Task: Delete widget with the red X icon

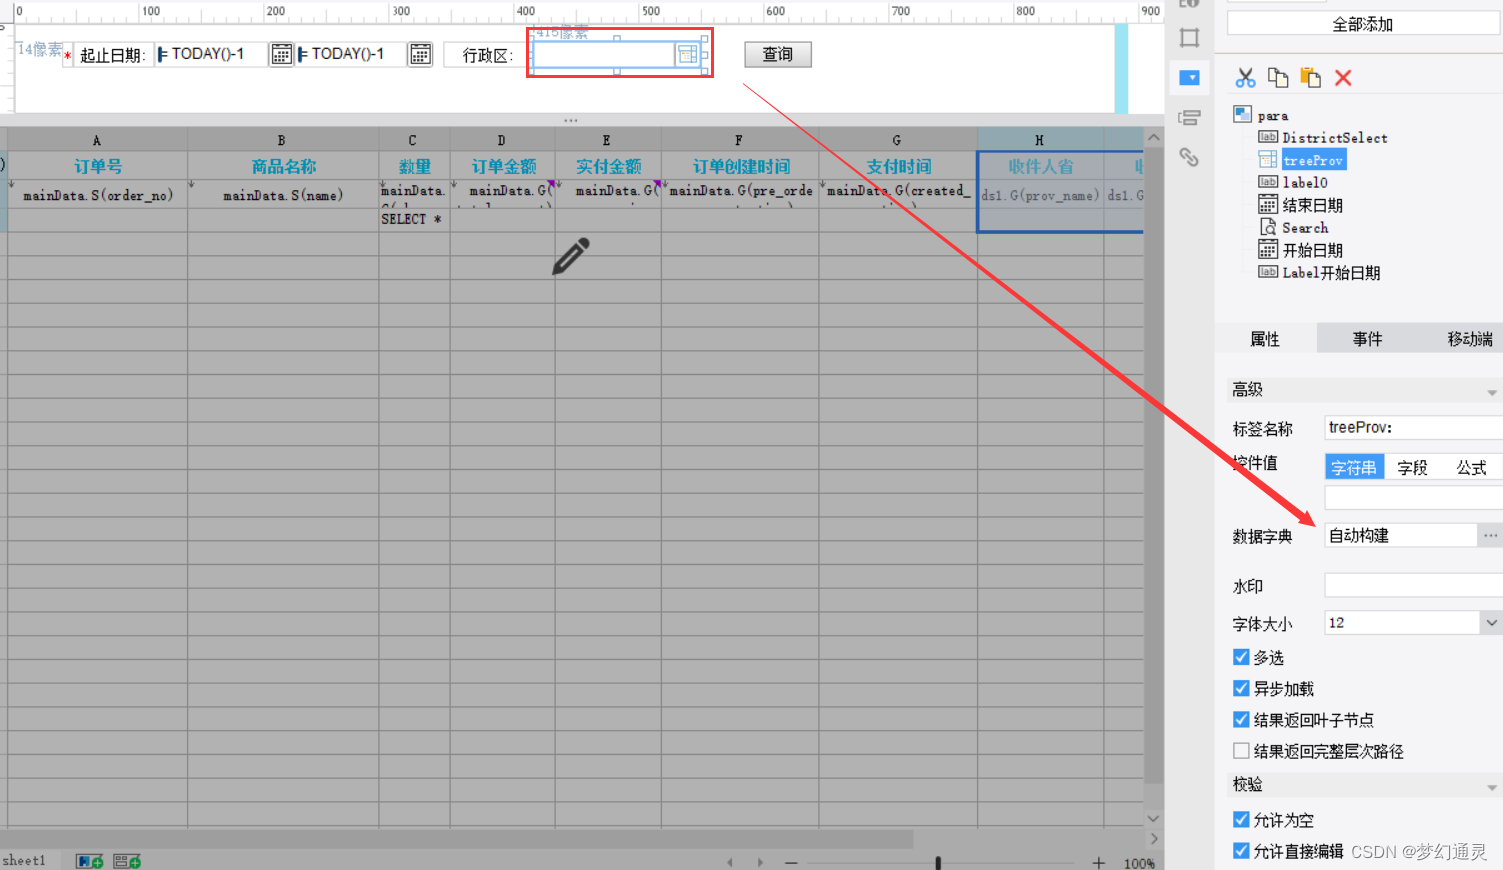Action: click(1343, 78)
